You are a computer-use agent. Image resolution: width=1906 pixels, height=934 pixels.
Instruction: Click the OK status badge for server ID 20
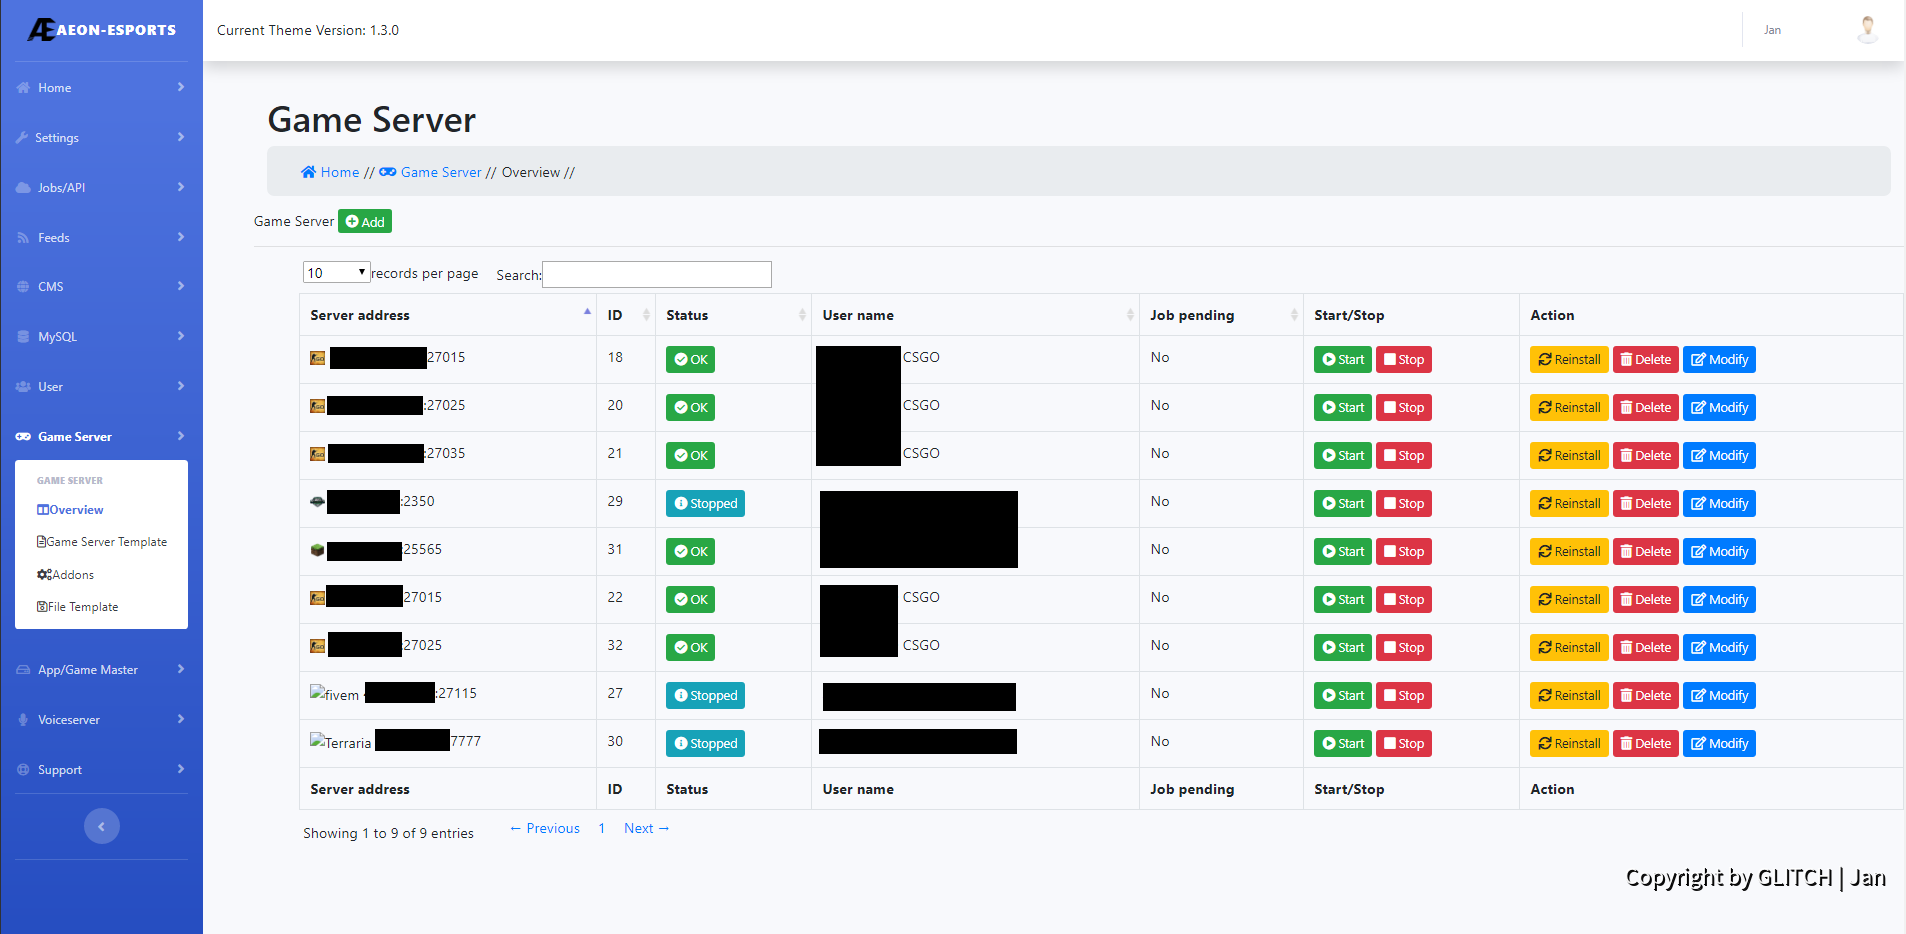690,408
